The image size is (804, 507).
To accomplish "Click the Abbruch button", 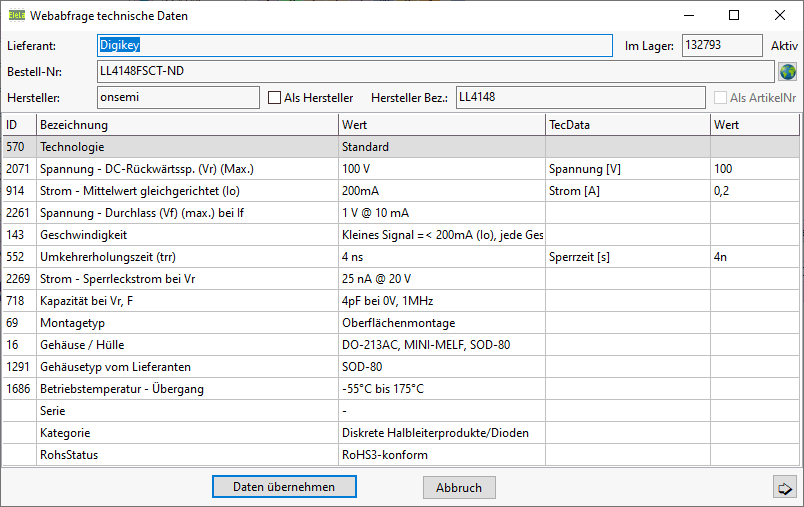I will click(x=459, y=488).
